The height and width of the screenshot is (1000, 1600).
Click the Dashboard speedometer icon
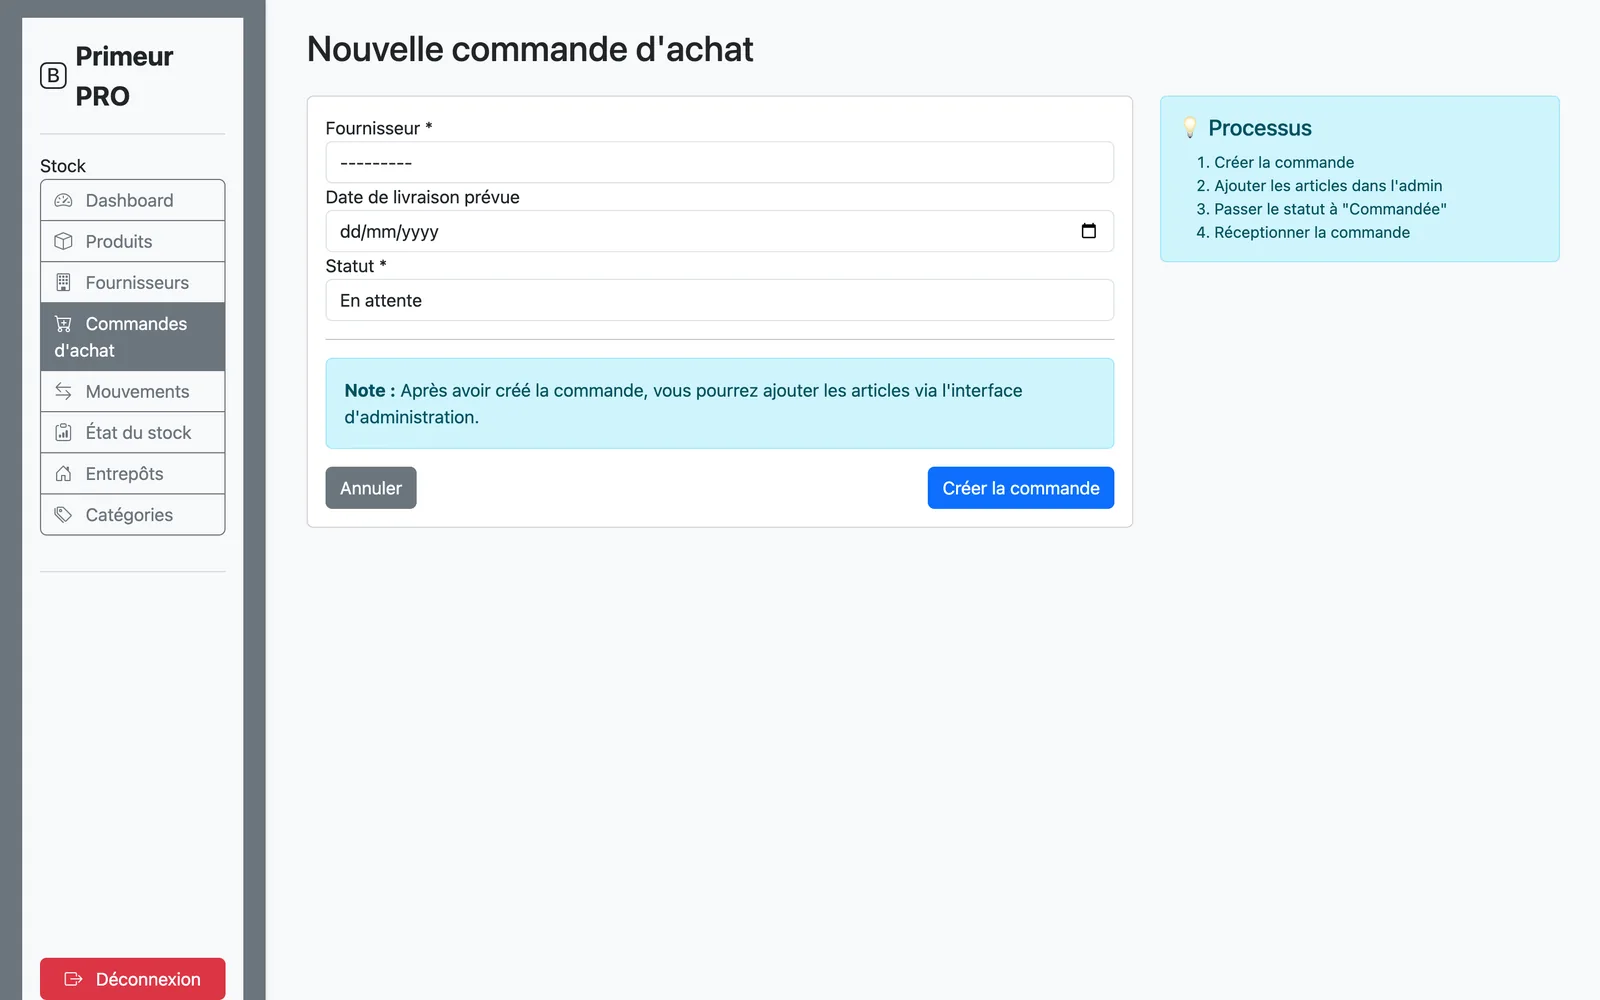pos(63,200)
